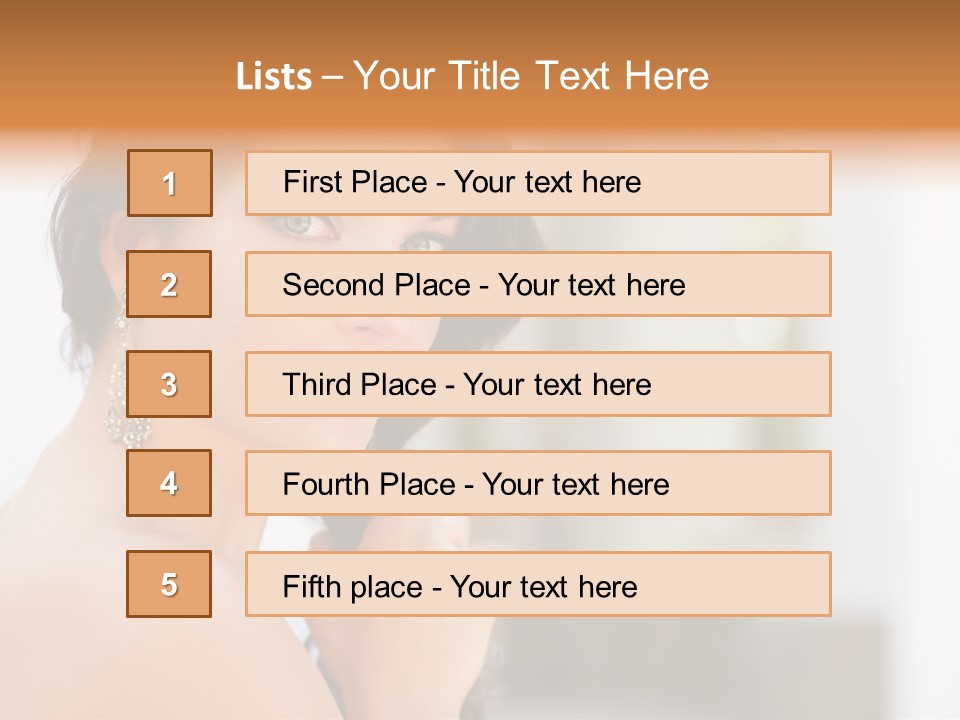The image size is (960, 720).
Task: Click the 'Fourth Place - Your text here' bar
Action: 538,483
